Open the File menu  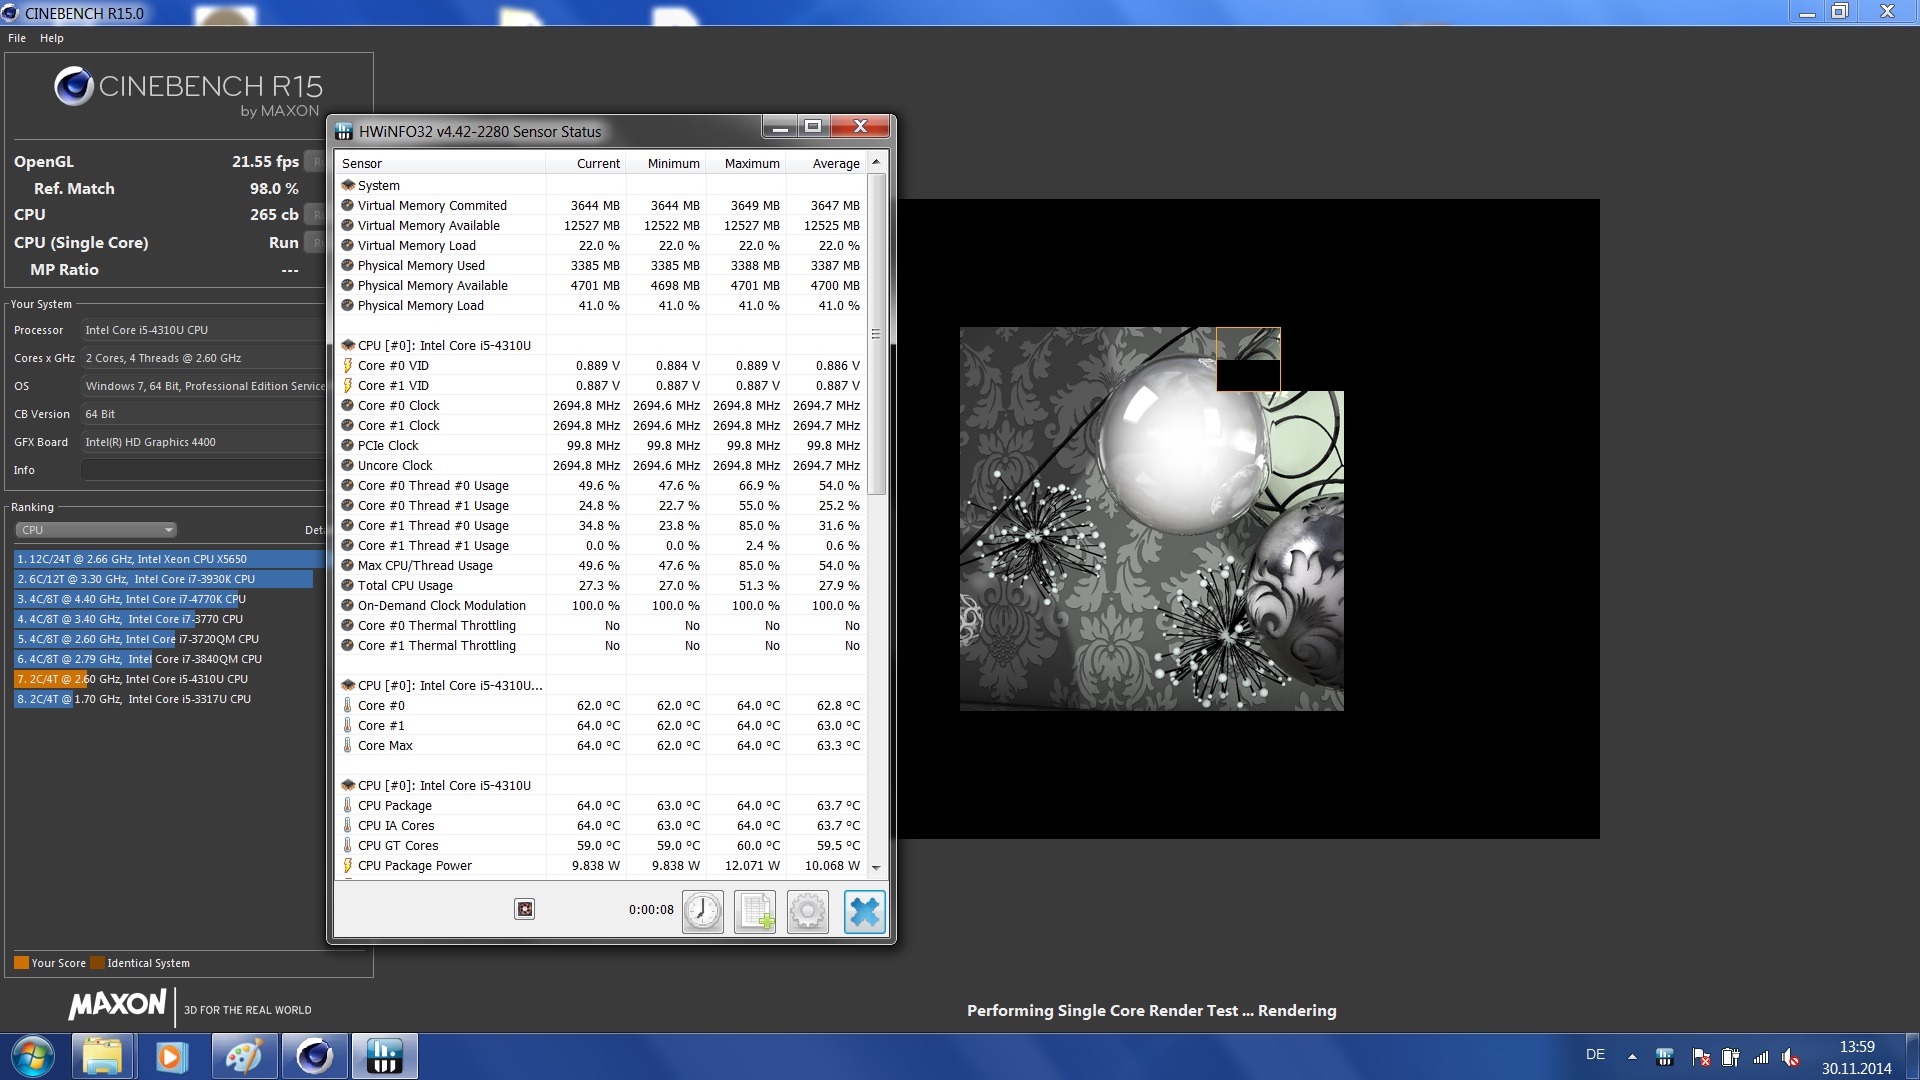coord(17,38)
